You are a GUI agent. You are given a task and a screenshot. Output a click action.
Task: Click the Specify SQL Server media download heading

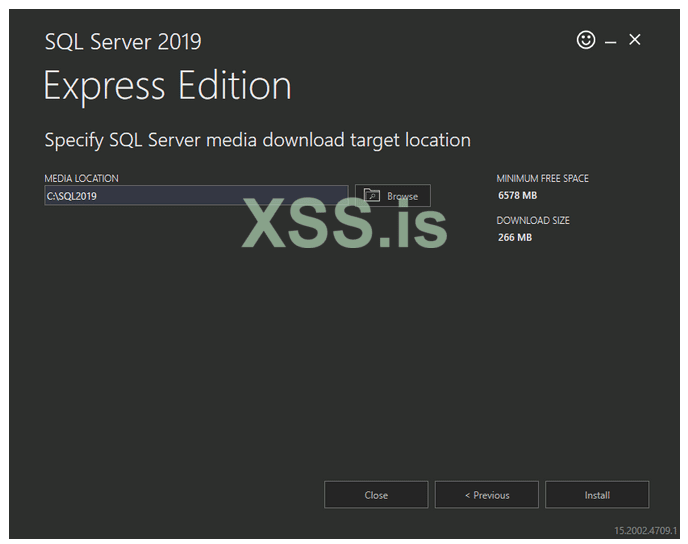(x=258, y=140)
